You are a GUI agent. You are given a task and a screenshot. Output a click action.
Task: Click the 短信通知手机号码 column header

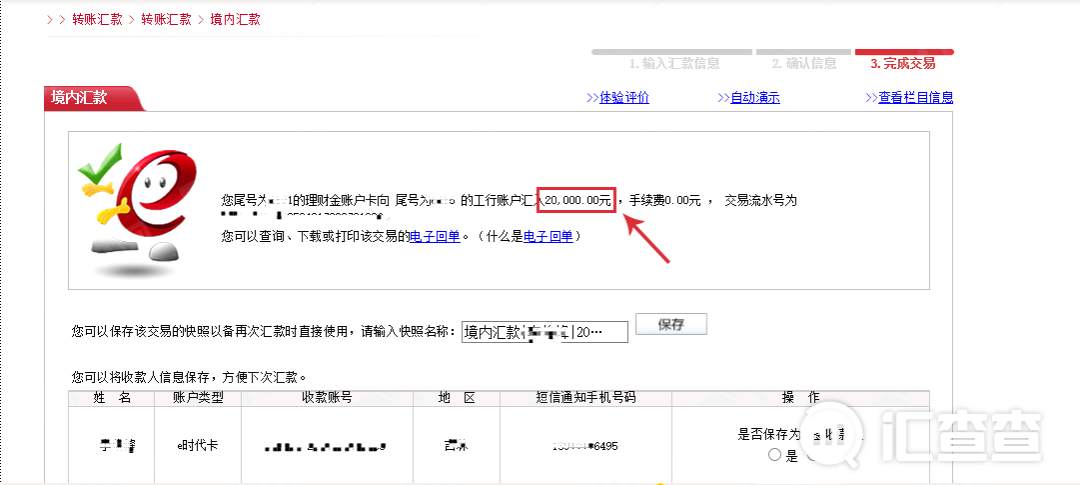click(x=585, y=398)
